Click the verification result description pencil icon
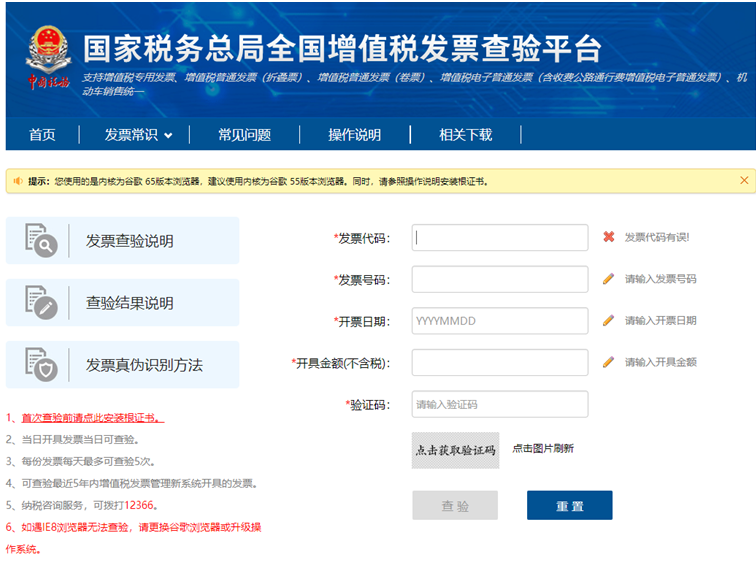 point(41,303)
